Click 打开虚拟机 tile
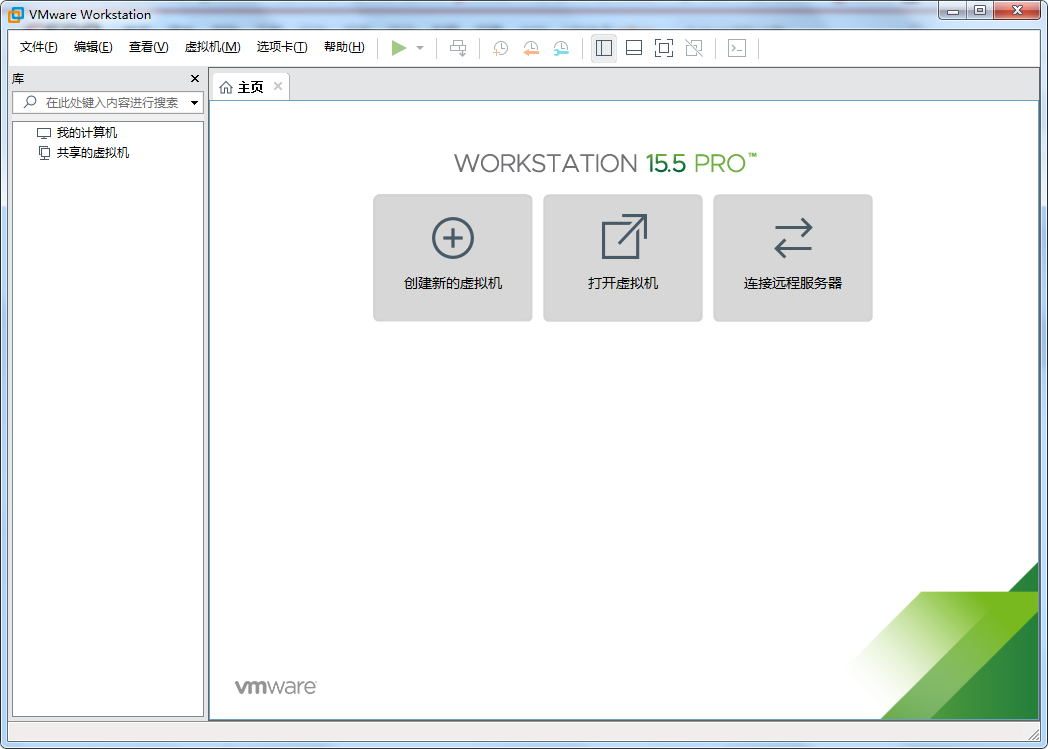Screen dimensions: 1048x749 (623, 258)
